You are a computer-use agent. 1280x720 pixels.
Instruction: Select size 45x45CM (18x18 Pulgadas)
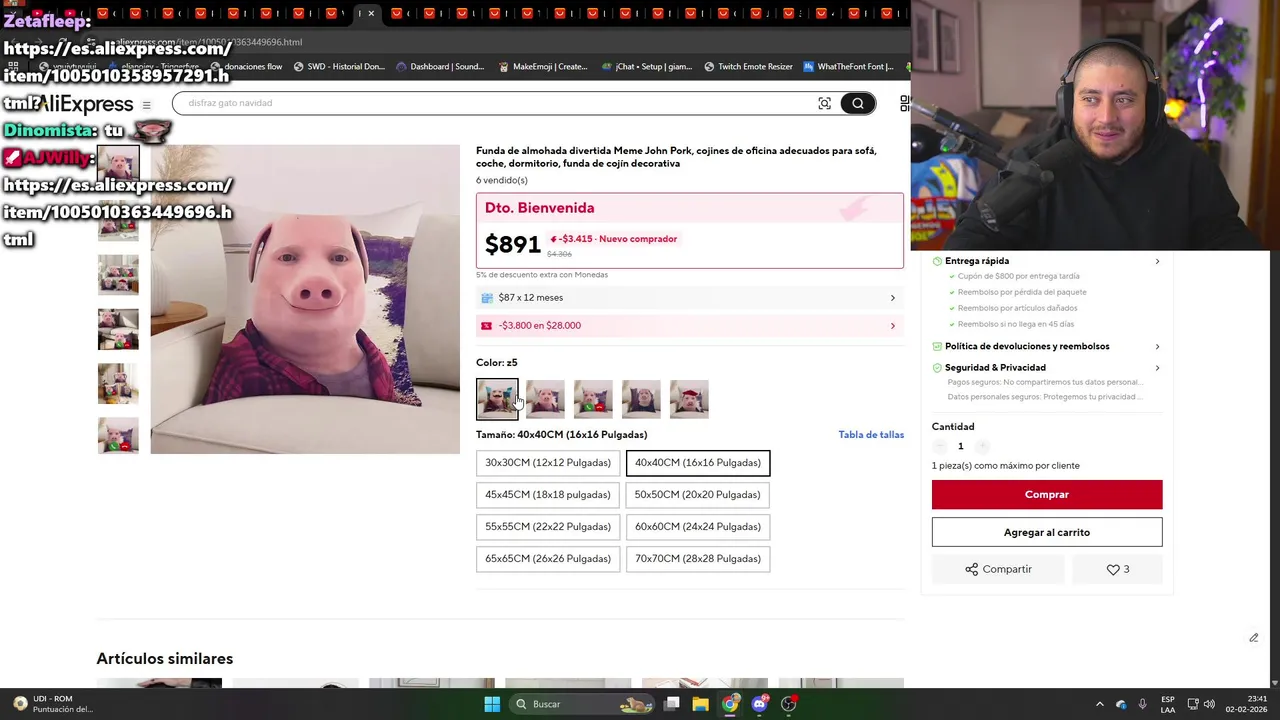(548, 495)
